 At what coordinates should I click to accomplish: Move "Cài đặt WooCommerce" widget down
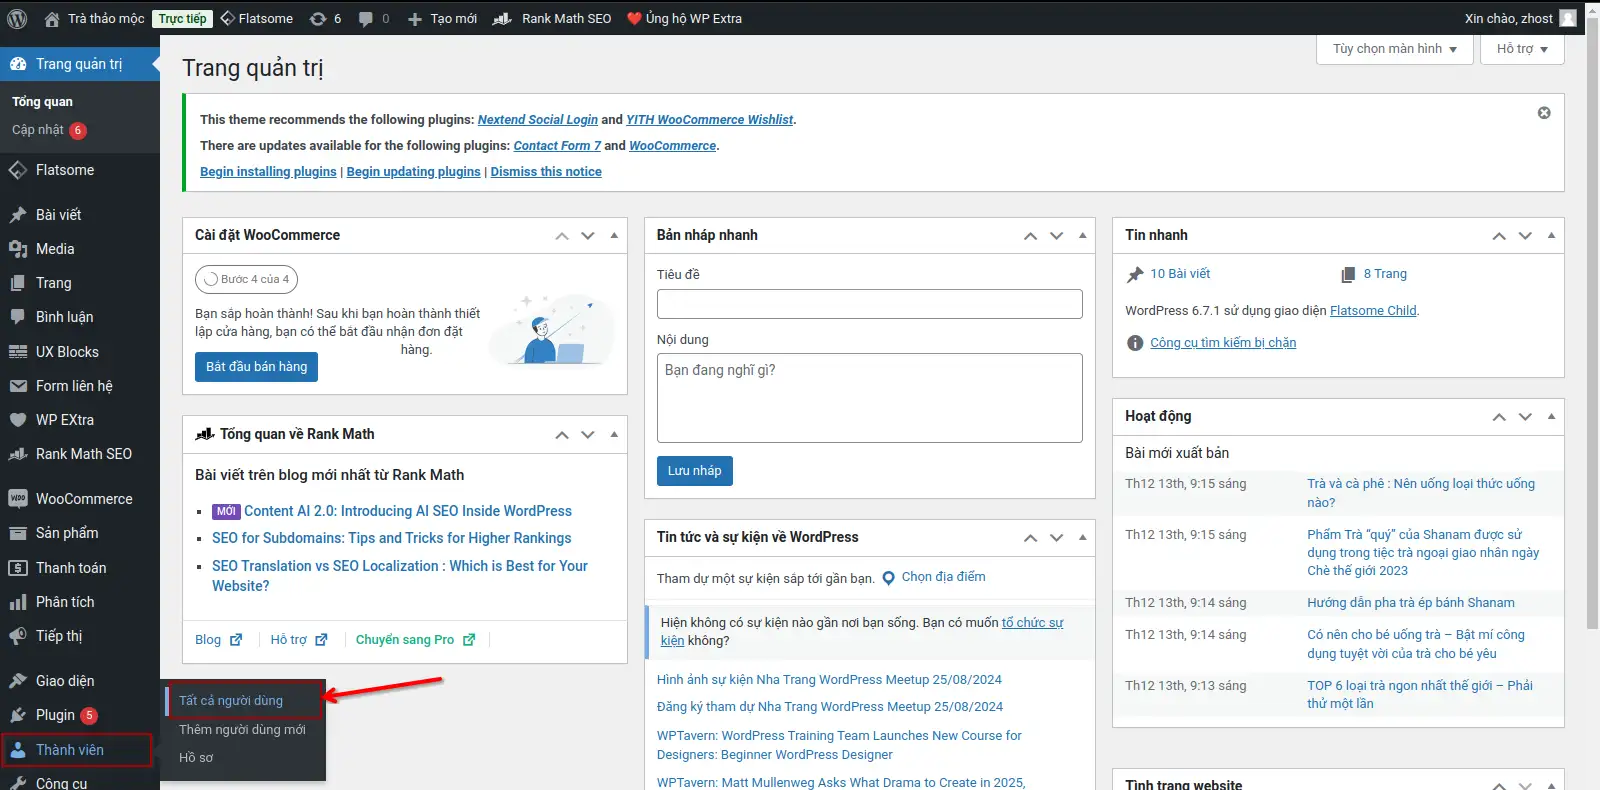588,236
